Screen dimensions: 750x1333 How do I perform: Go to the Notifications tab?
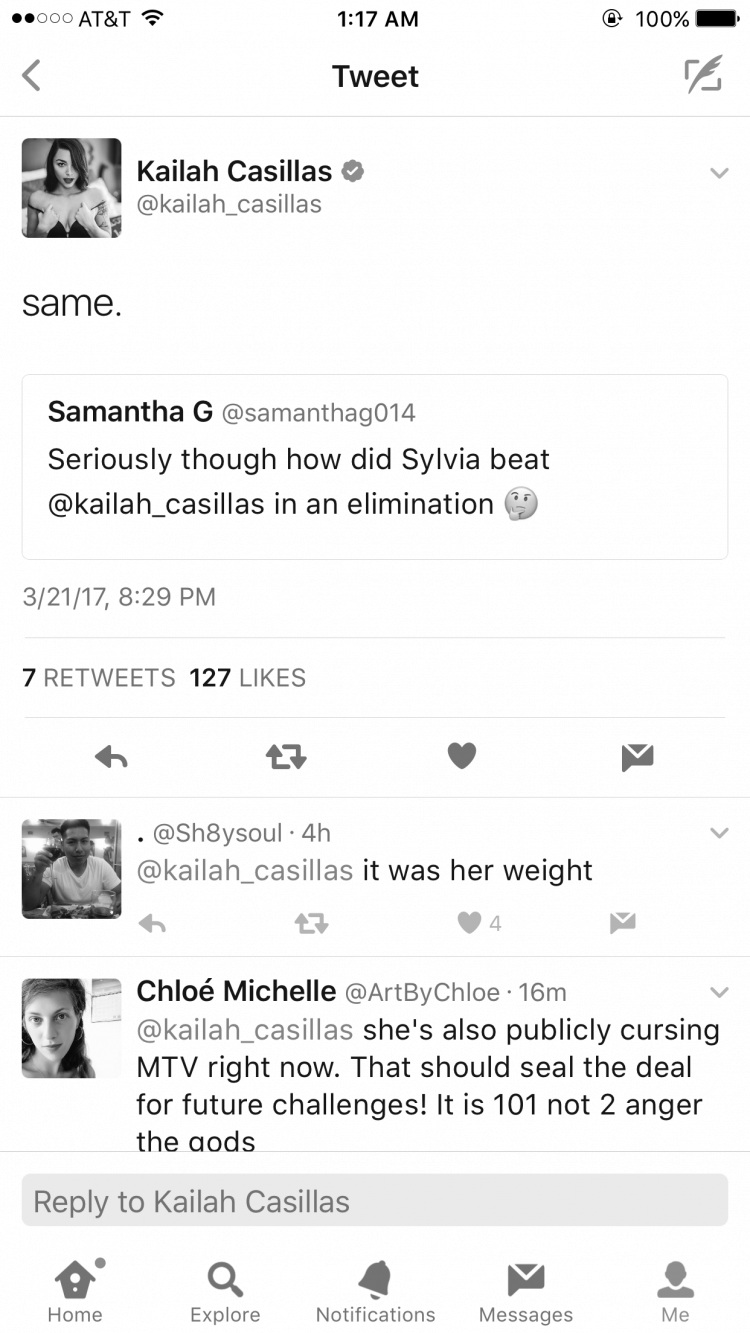tap(375, 1291)
